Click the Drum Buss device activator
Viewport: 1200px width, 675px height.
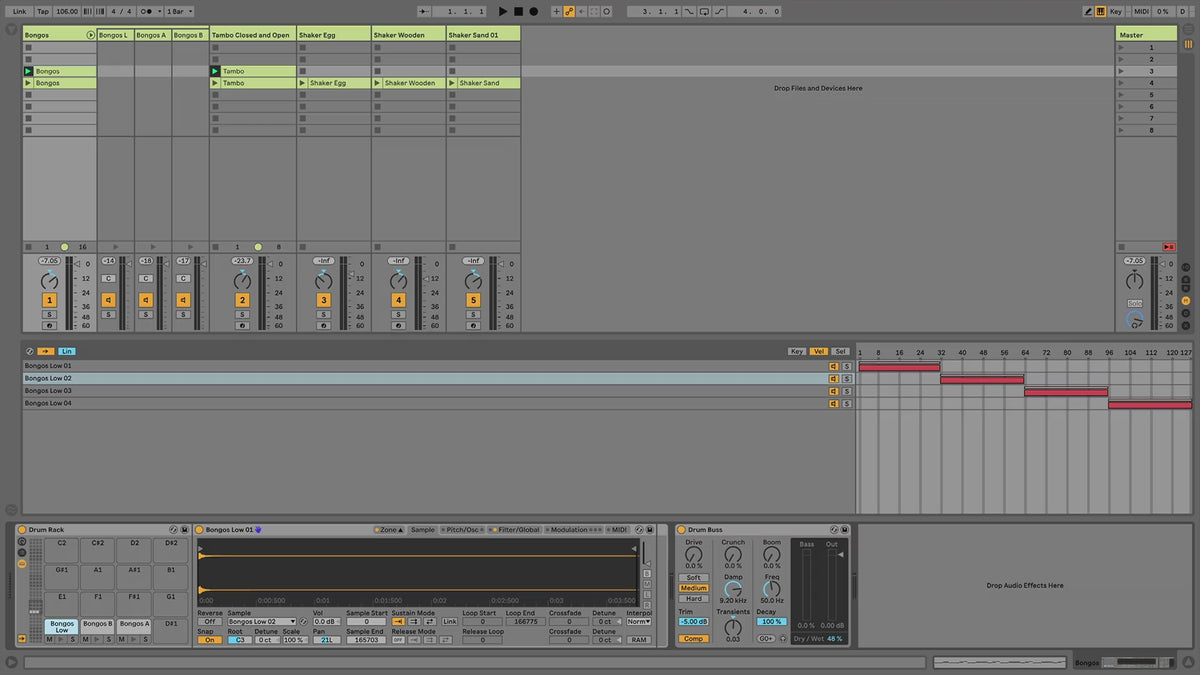tap(682, 529)
